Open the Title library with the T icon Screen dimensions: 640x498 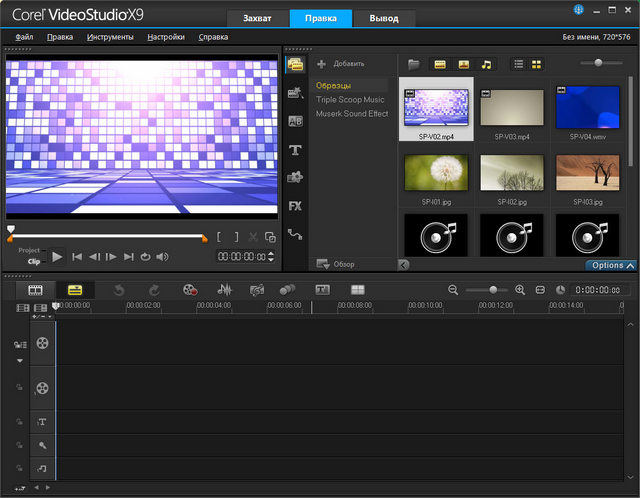295,149
